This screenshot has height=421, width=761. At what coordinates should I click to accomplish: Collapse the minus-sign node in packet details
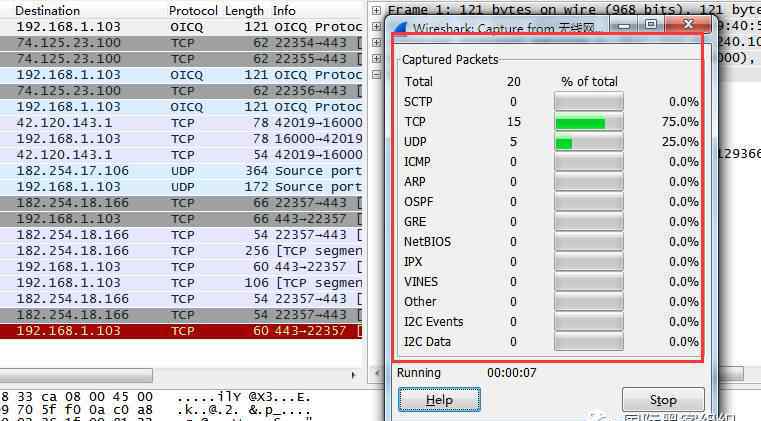(376, 75)
